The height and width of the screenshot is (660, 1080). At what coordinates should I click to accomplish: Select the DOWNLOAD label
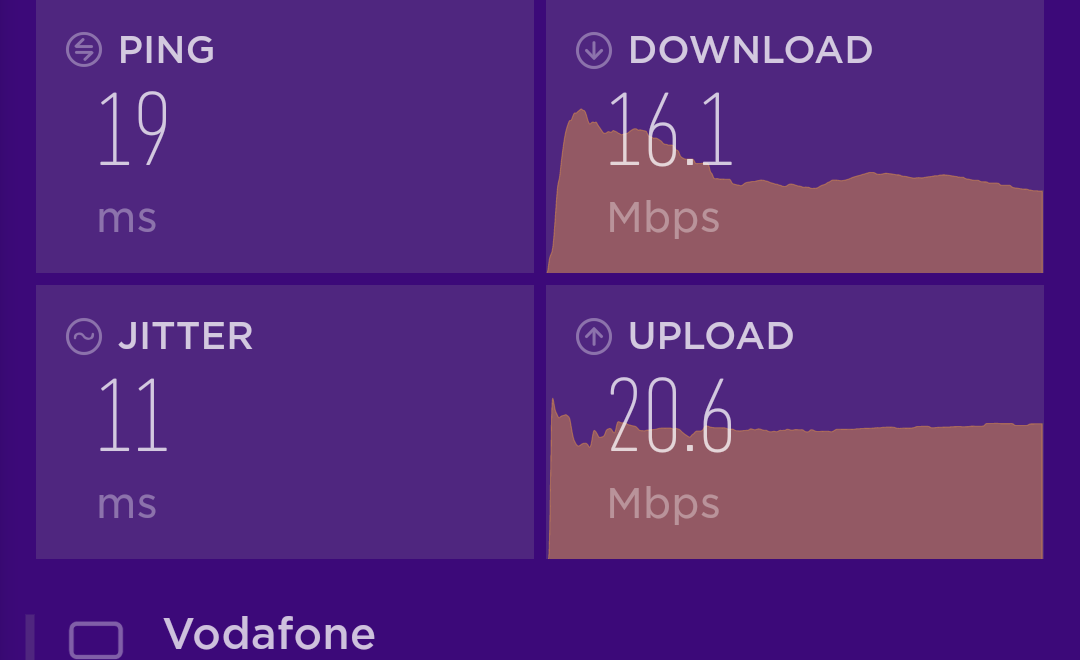[x=751, y=50]
